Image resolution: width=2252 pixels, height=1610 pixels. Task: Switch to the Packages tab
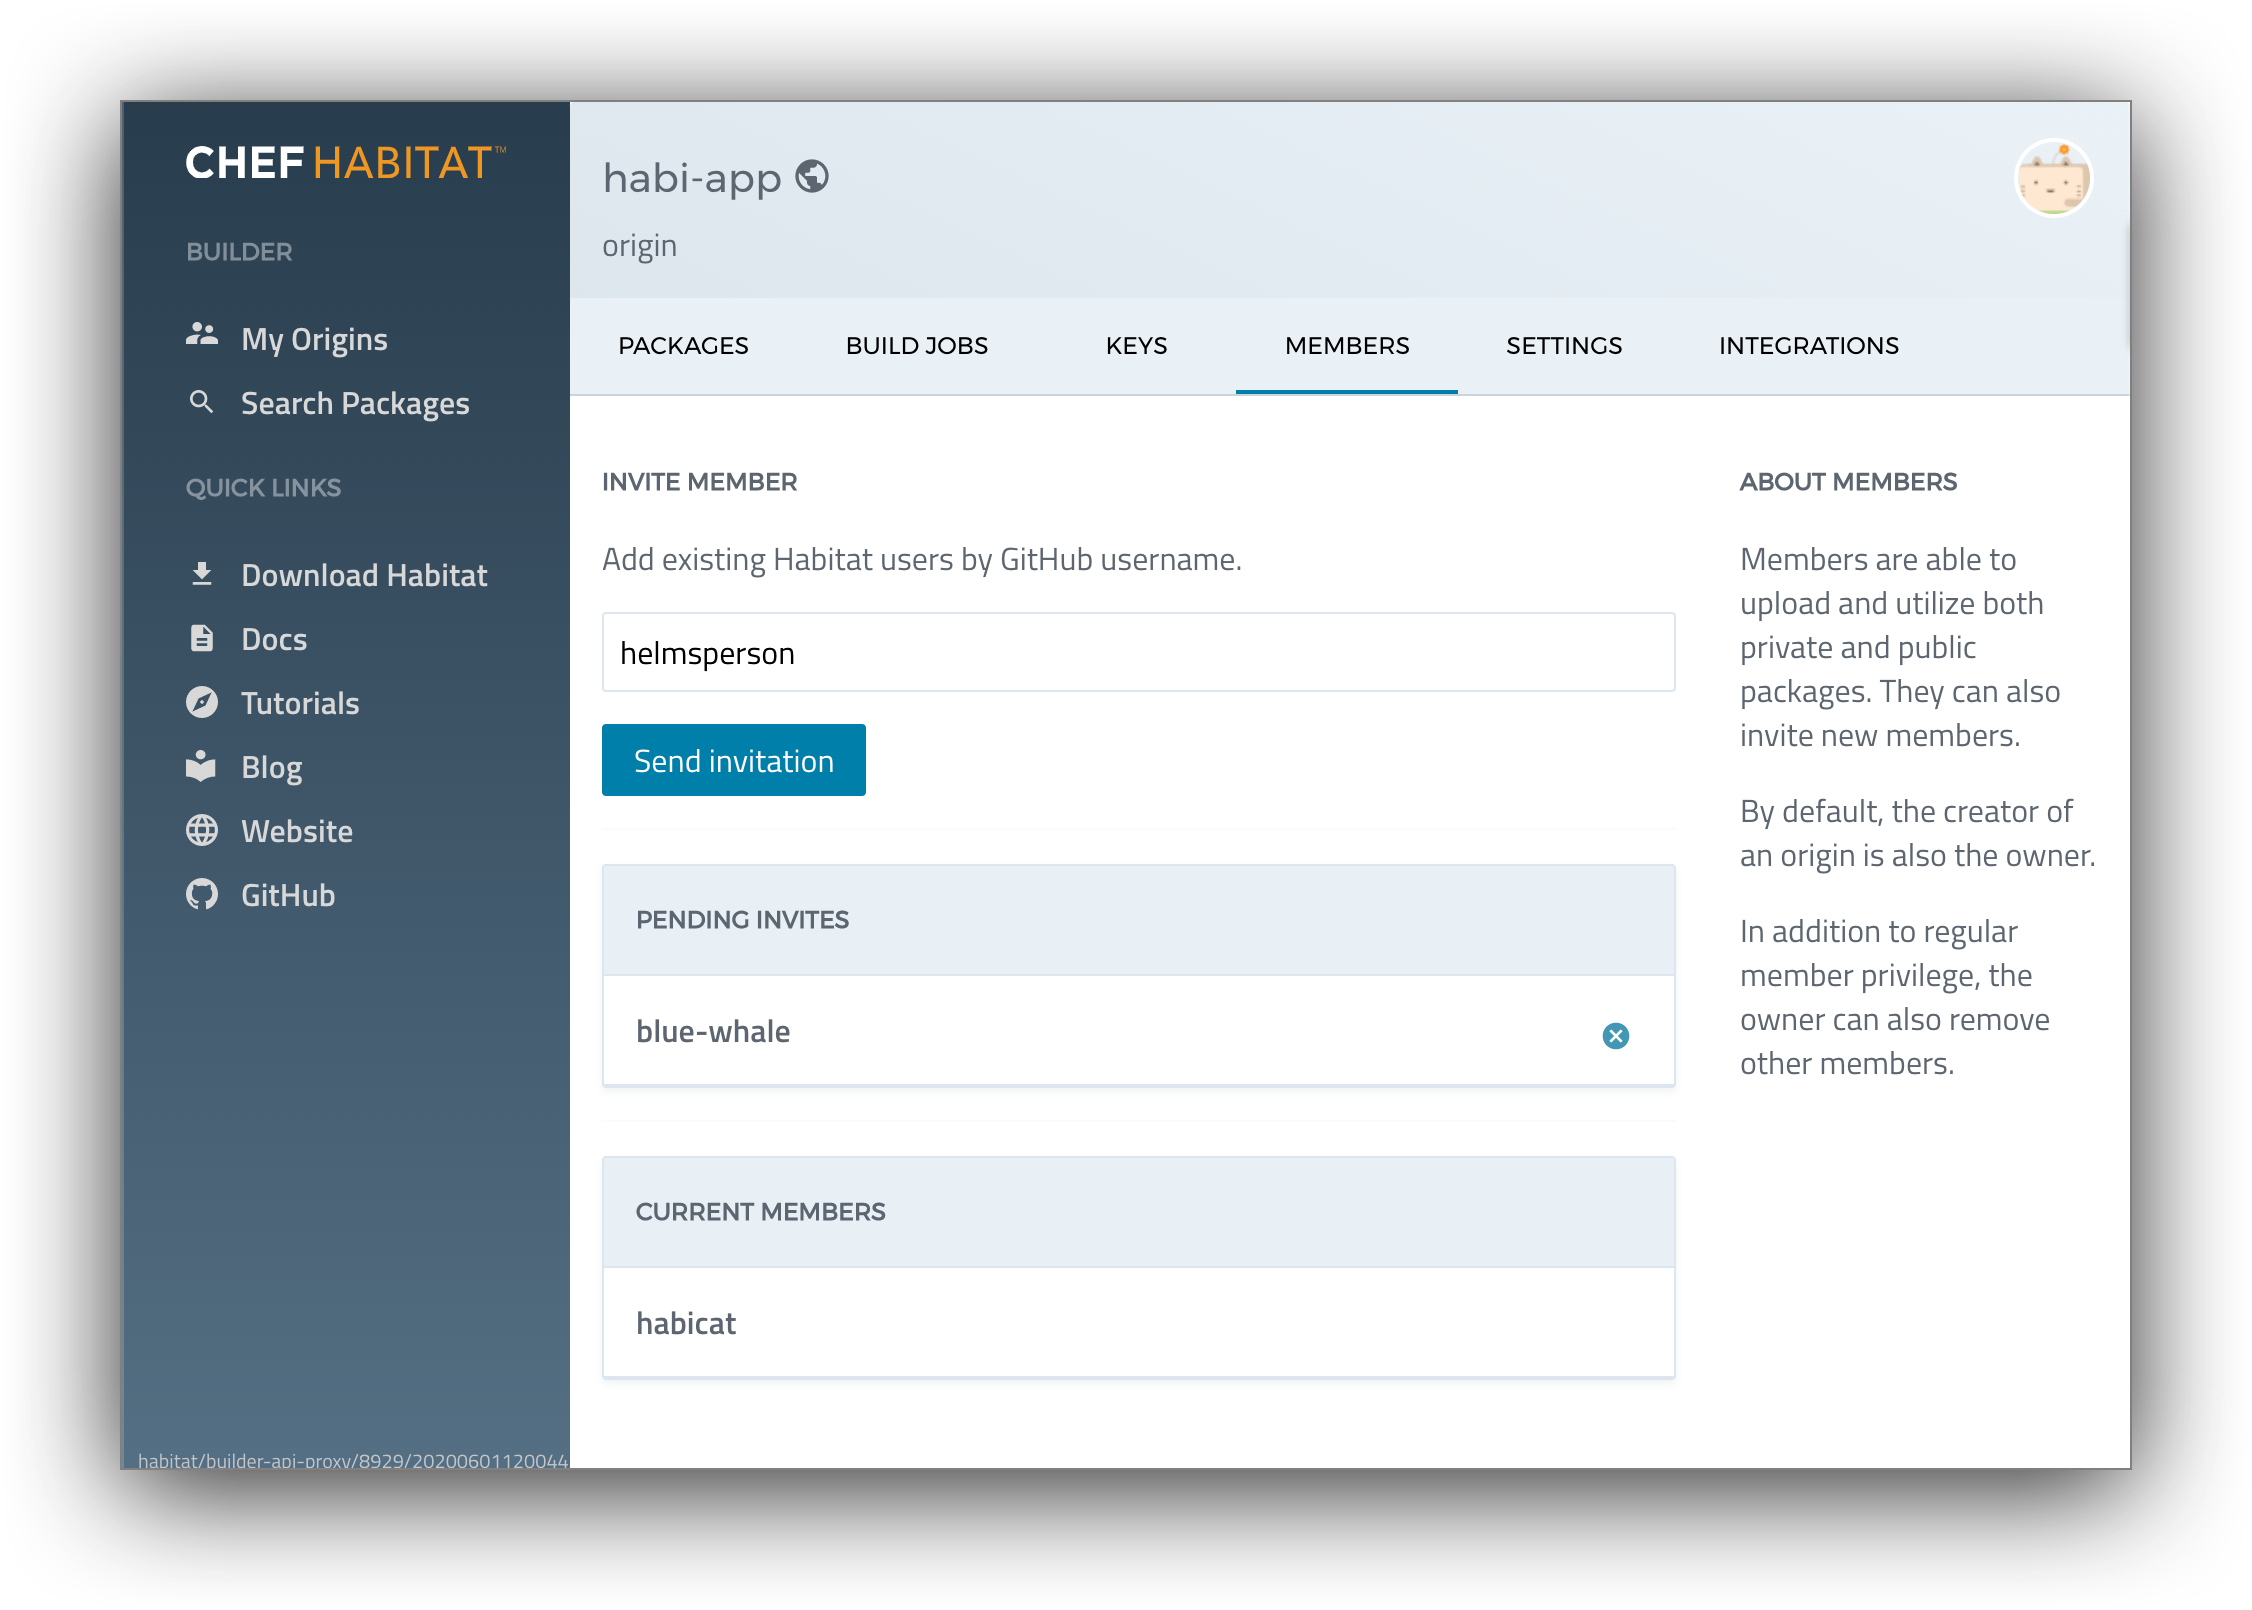(x=683, y=345)
